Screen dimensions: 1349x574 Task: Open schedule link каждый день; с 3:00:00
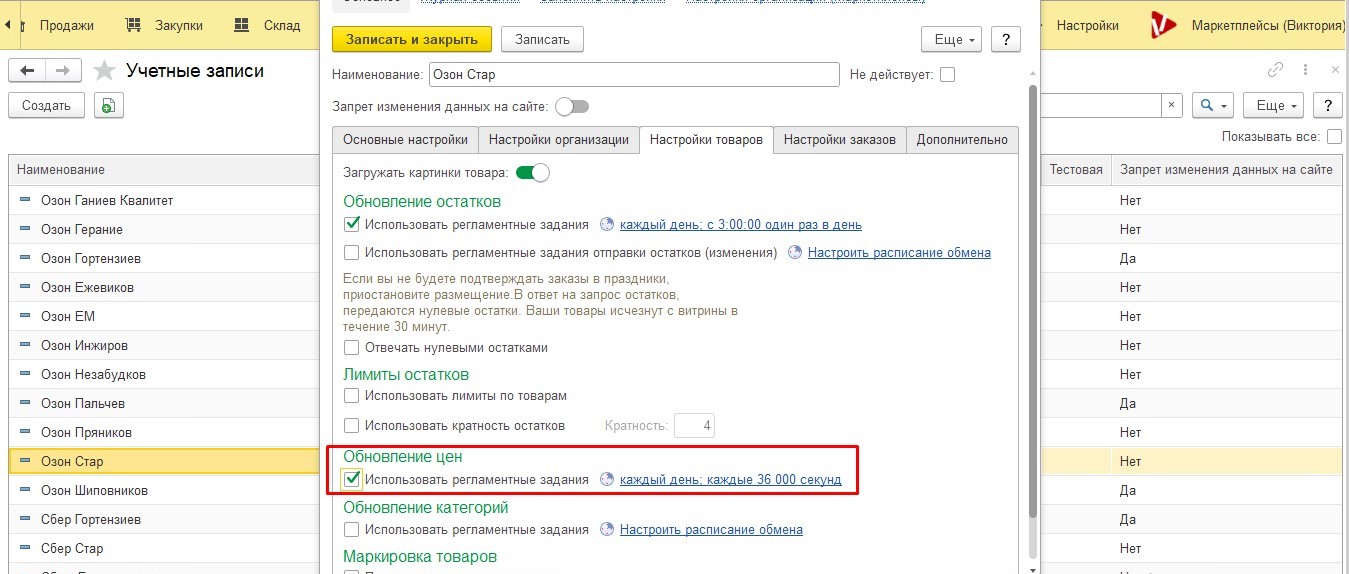coord(741,225)
